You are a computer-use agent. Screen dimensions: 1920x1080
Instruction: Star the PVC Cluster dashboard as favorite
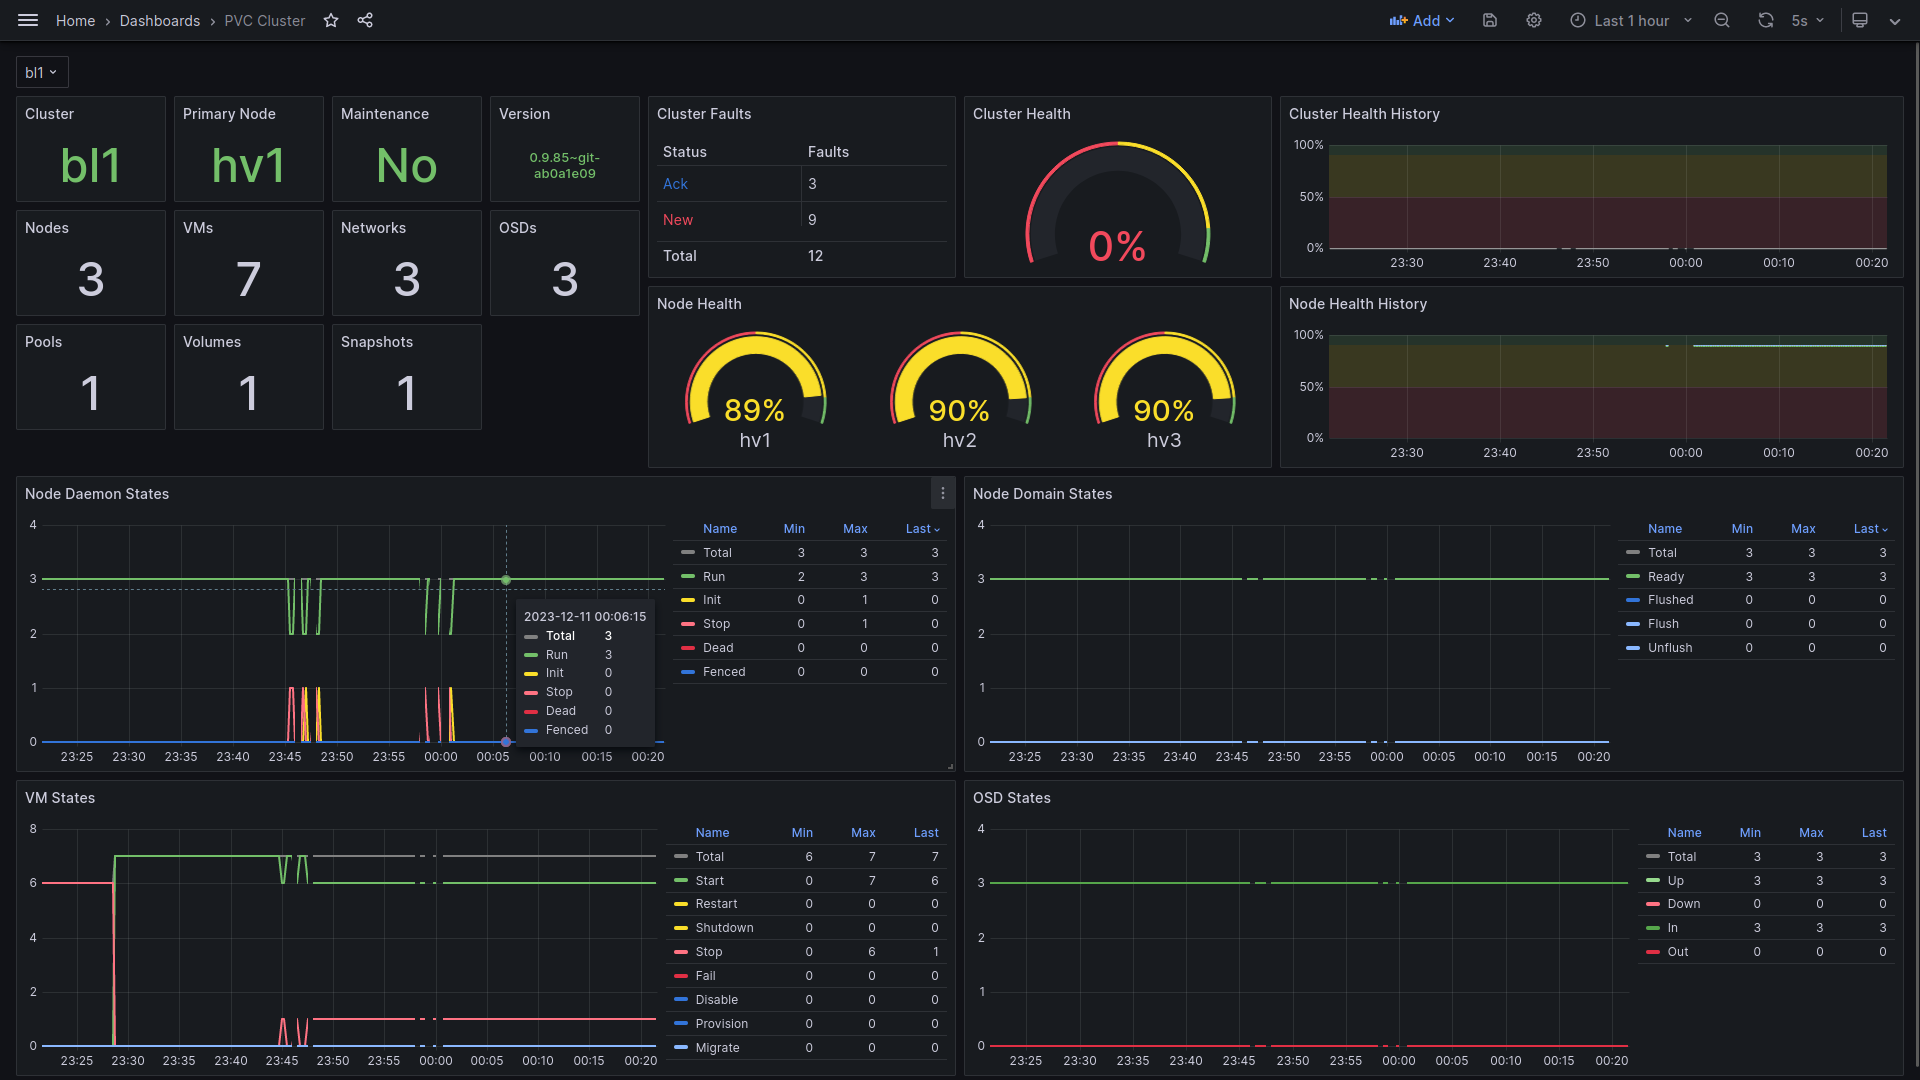point(330,20)
